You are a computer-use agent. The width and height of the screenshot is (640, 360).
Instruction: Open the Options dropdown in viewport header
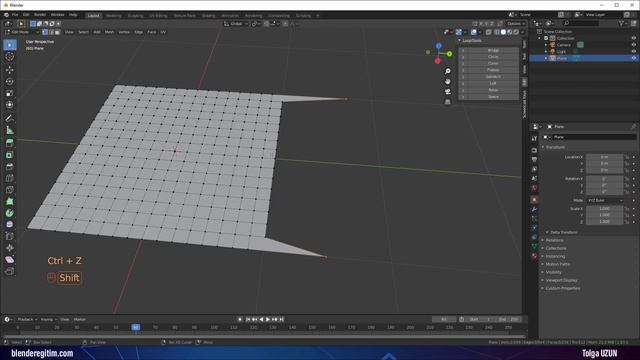516,24
